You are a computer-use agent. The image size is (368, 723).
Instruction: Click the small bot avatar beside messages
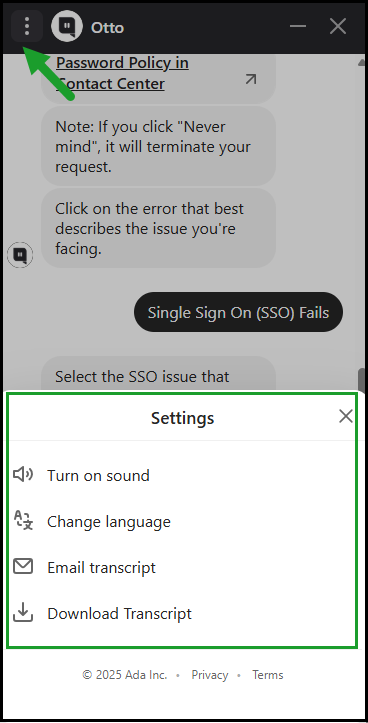click(20, 255)
